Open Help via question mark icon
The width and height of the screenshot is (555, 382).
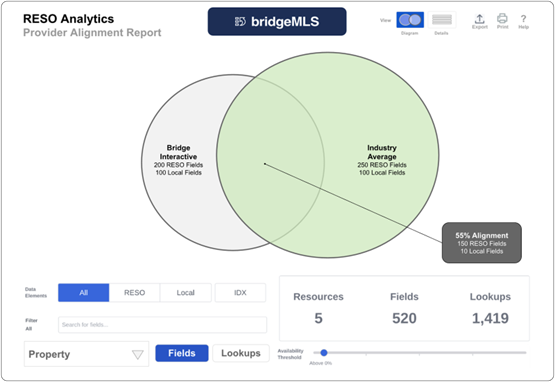(x=523, y=19)
